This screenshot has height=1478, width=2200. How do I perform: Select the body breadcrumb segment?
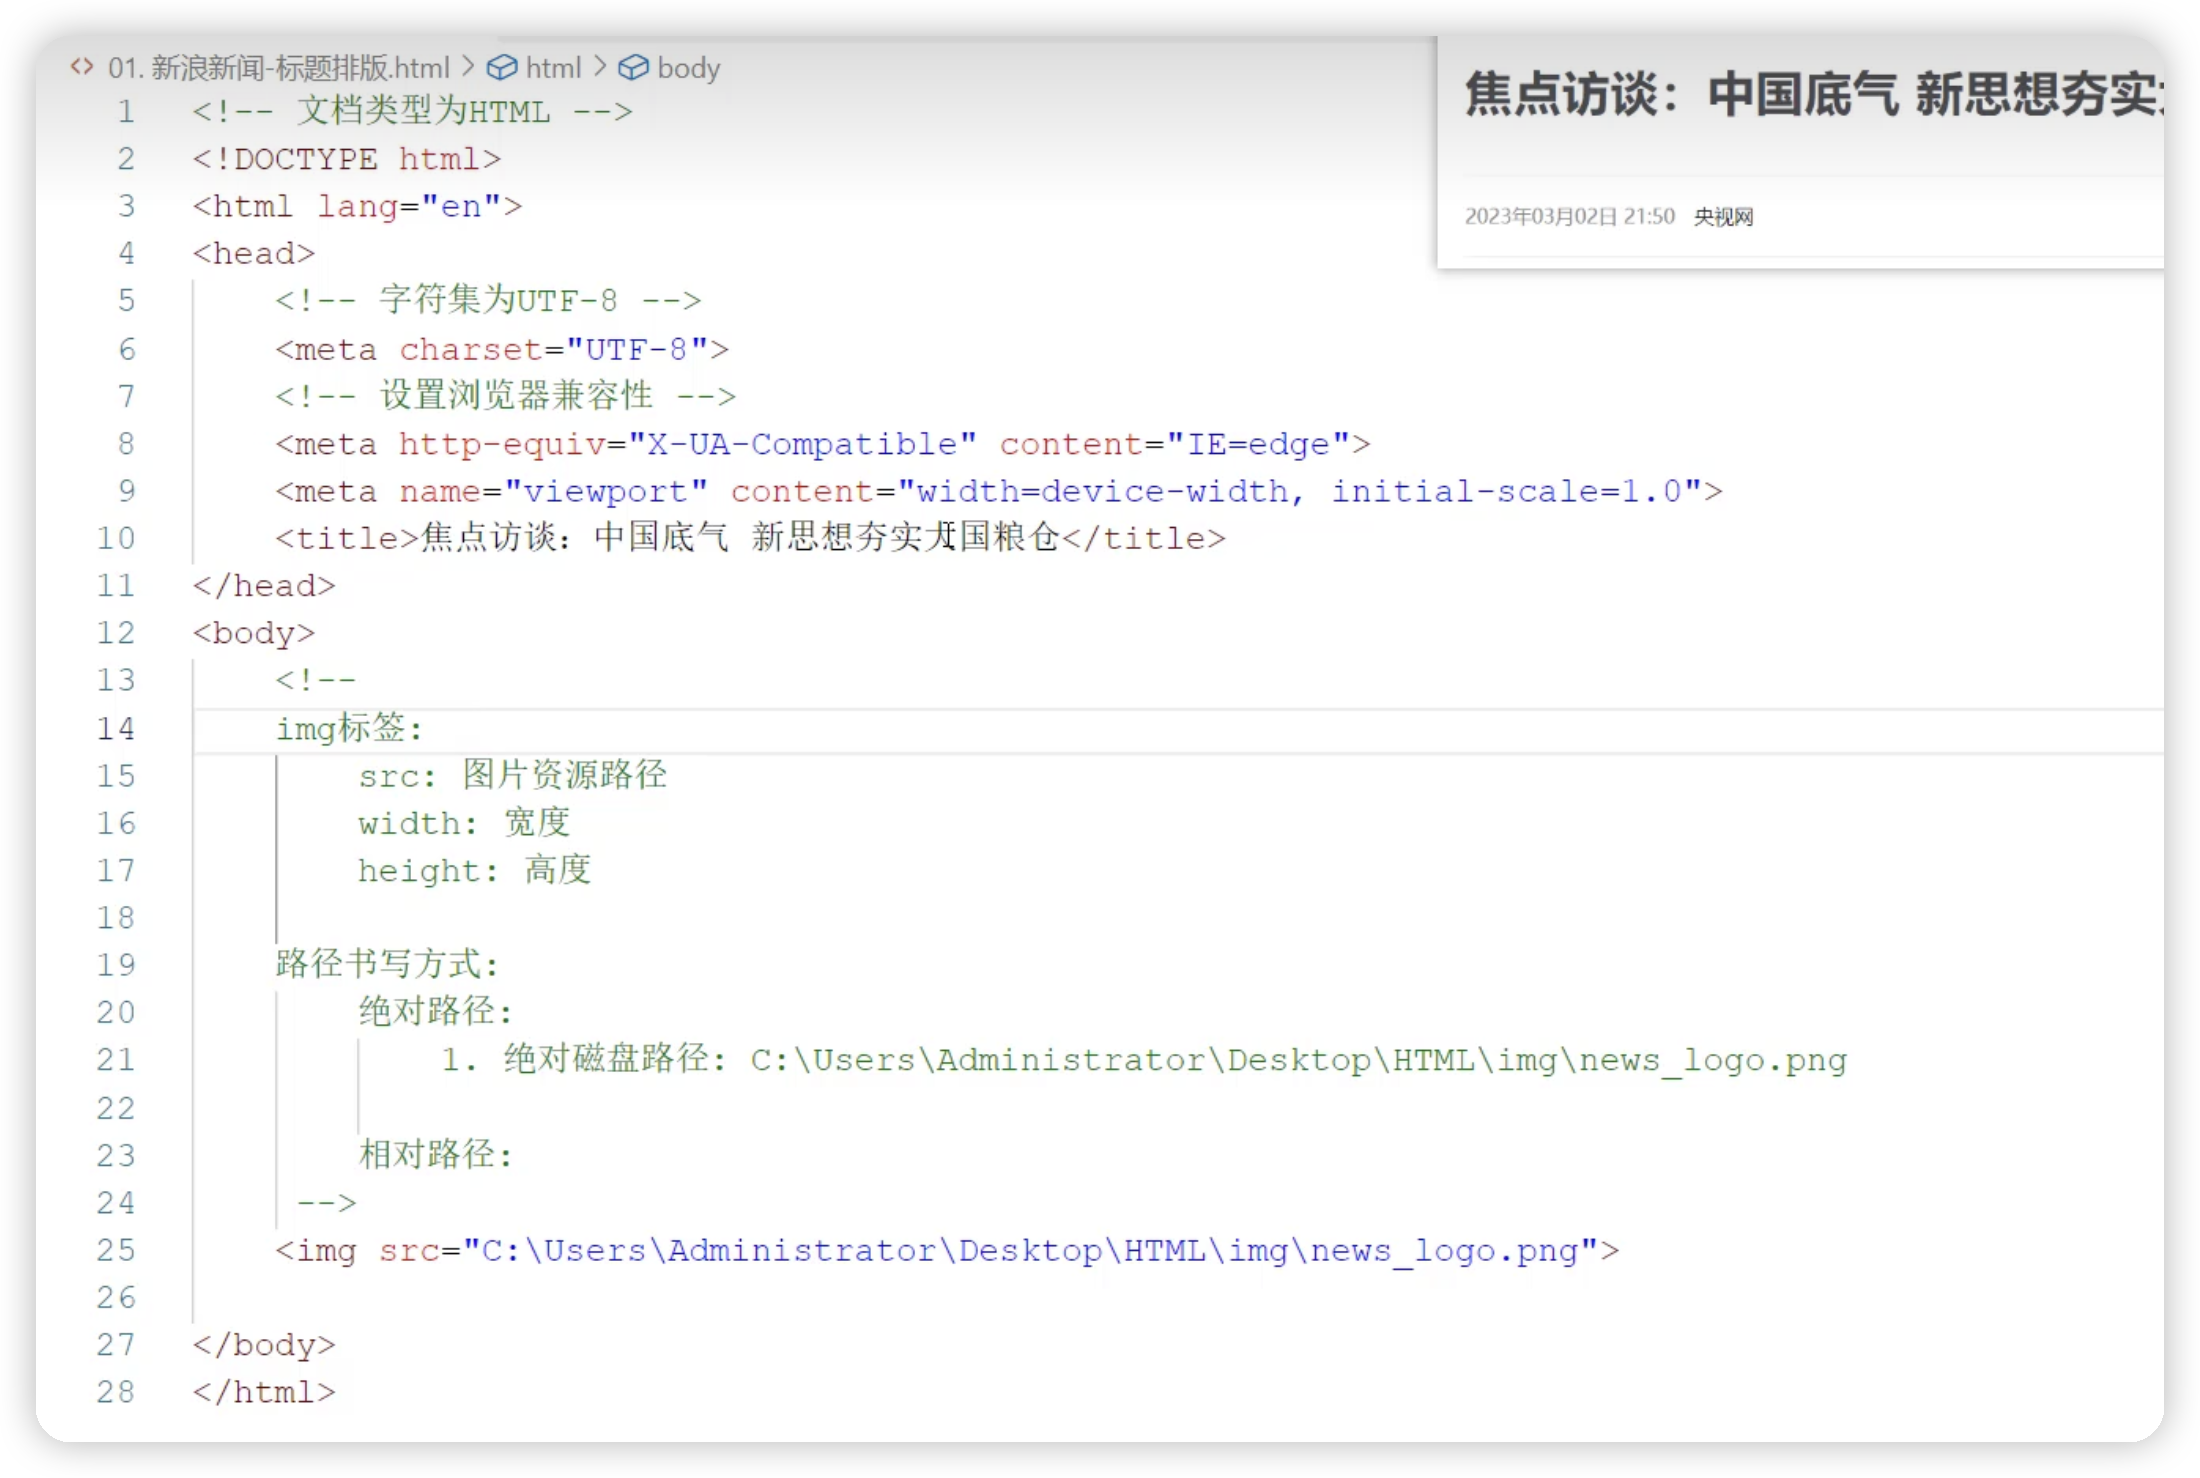[x=688, y=68]
